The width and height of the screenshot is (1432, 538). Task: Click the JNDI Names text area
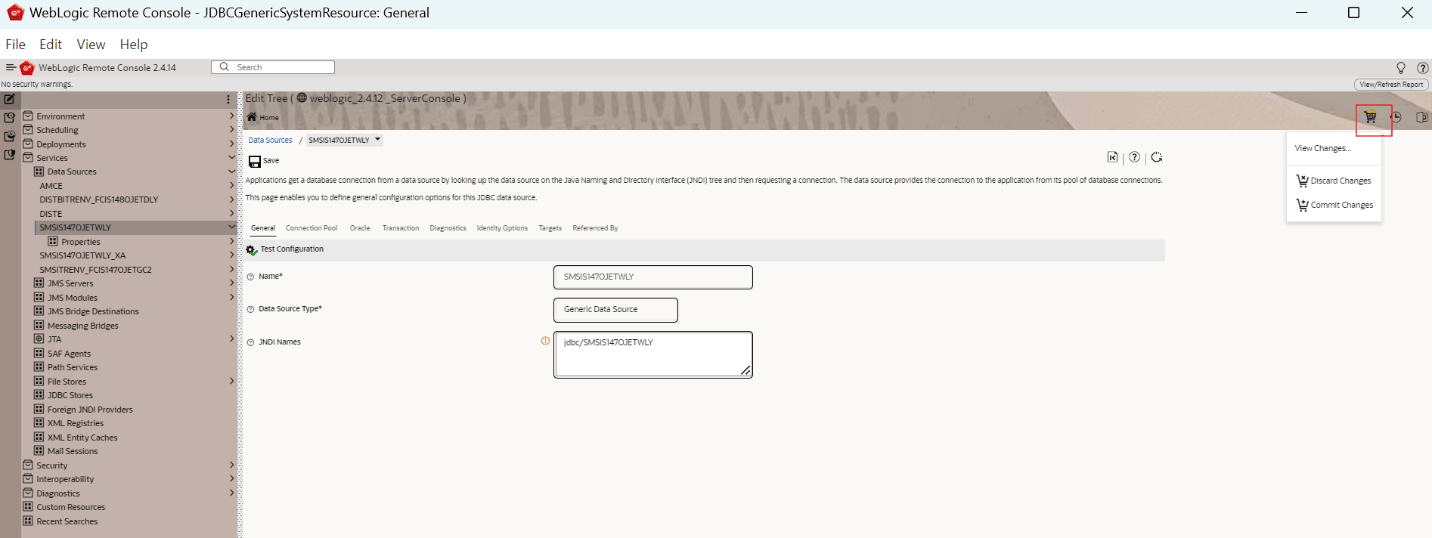coord(652,355)
